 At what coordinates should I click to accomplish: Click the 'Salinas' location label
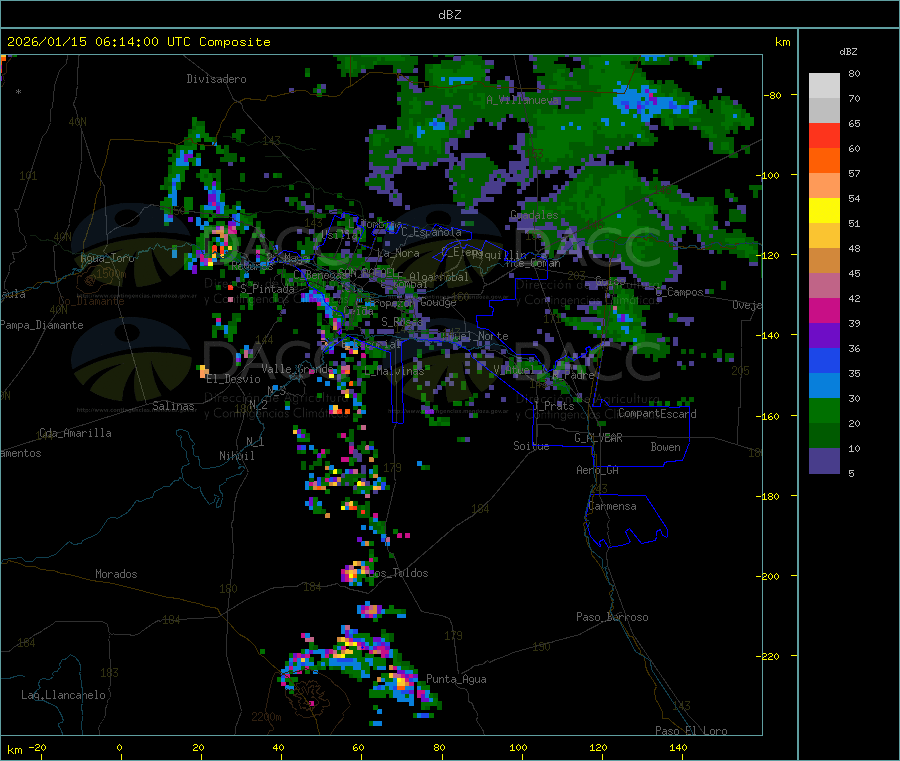173,406
